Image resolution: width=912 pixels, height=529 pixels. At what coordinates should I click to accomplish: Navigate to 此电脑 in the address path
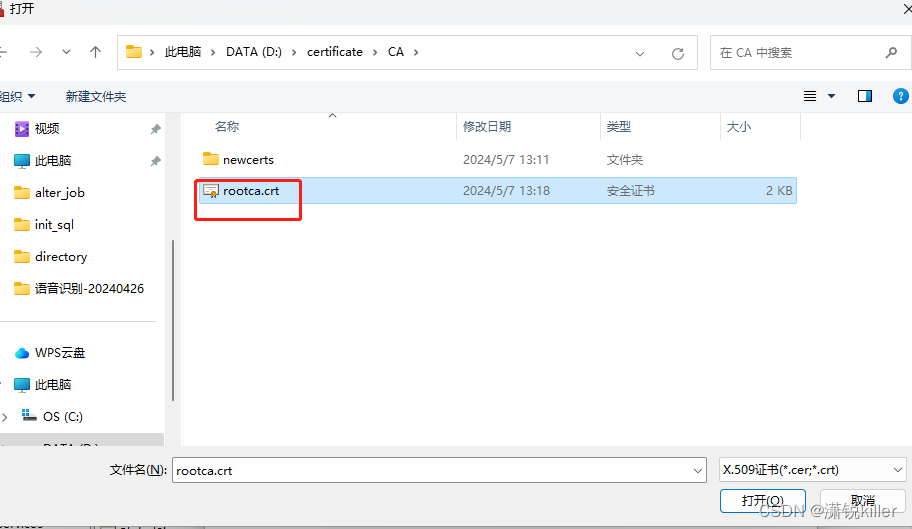pos(183,52)
